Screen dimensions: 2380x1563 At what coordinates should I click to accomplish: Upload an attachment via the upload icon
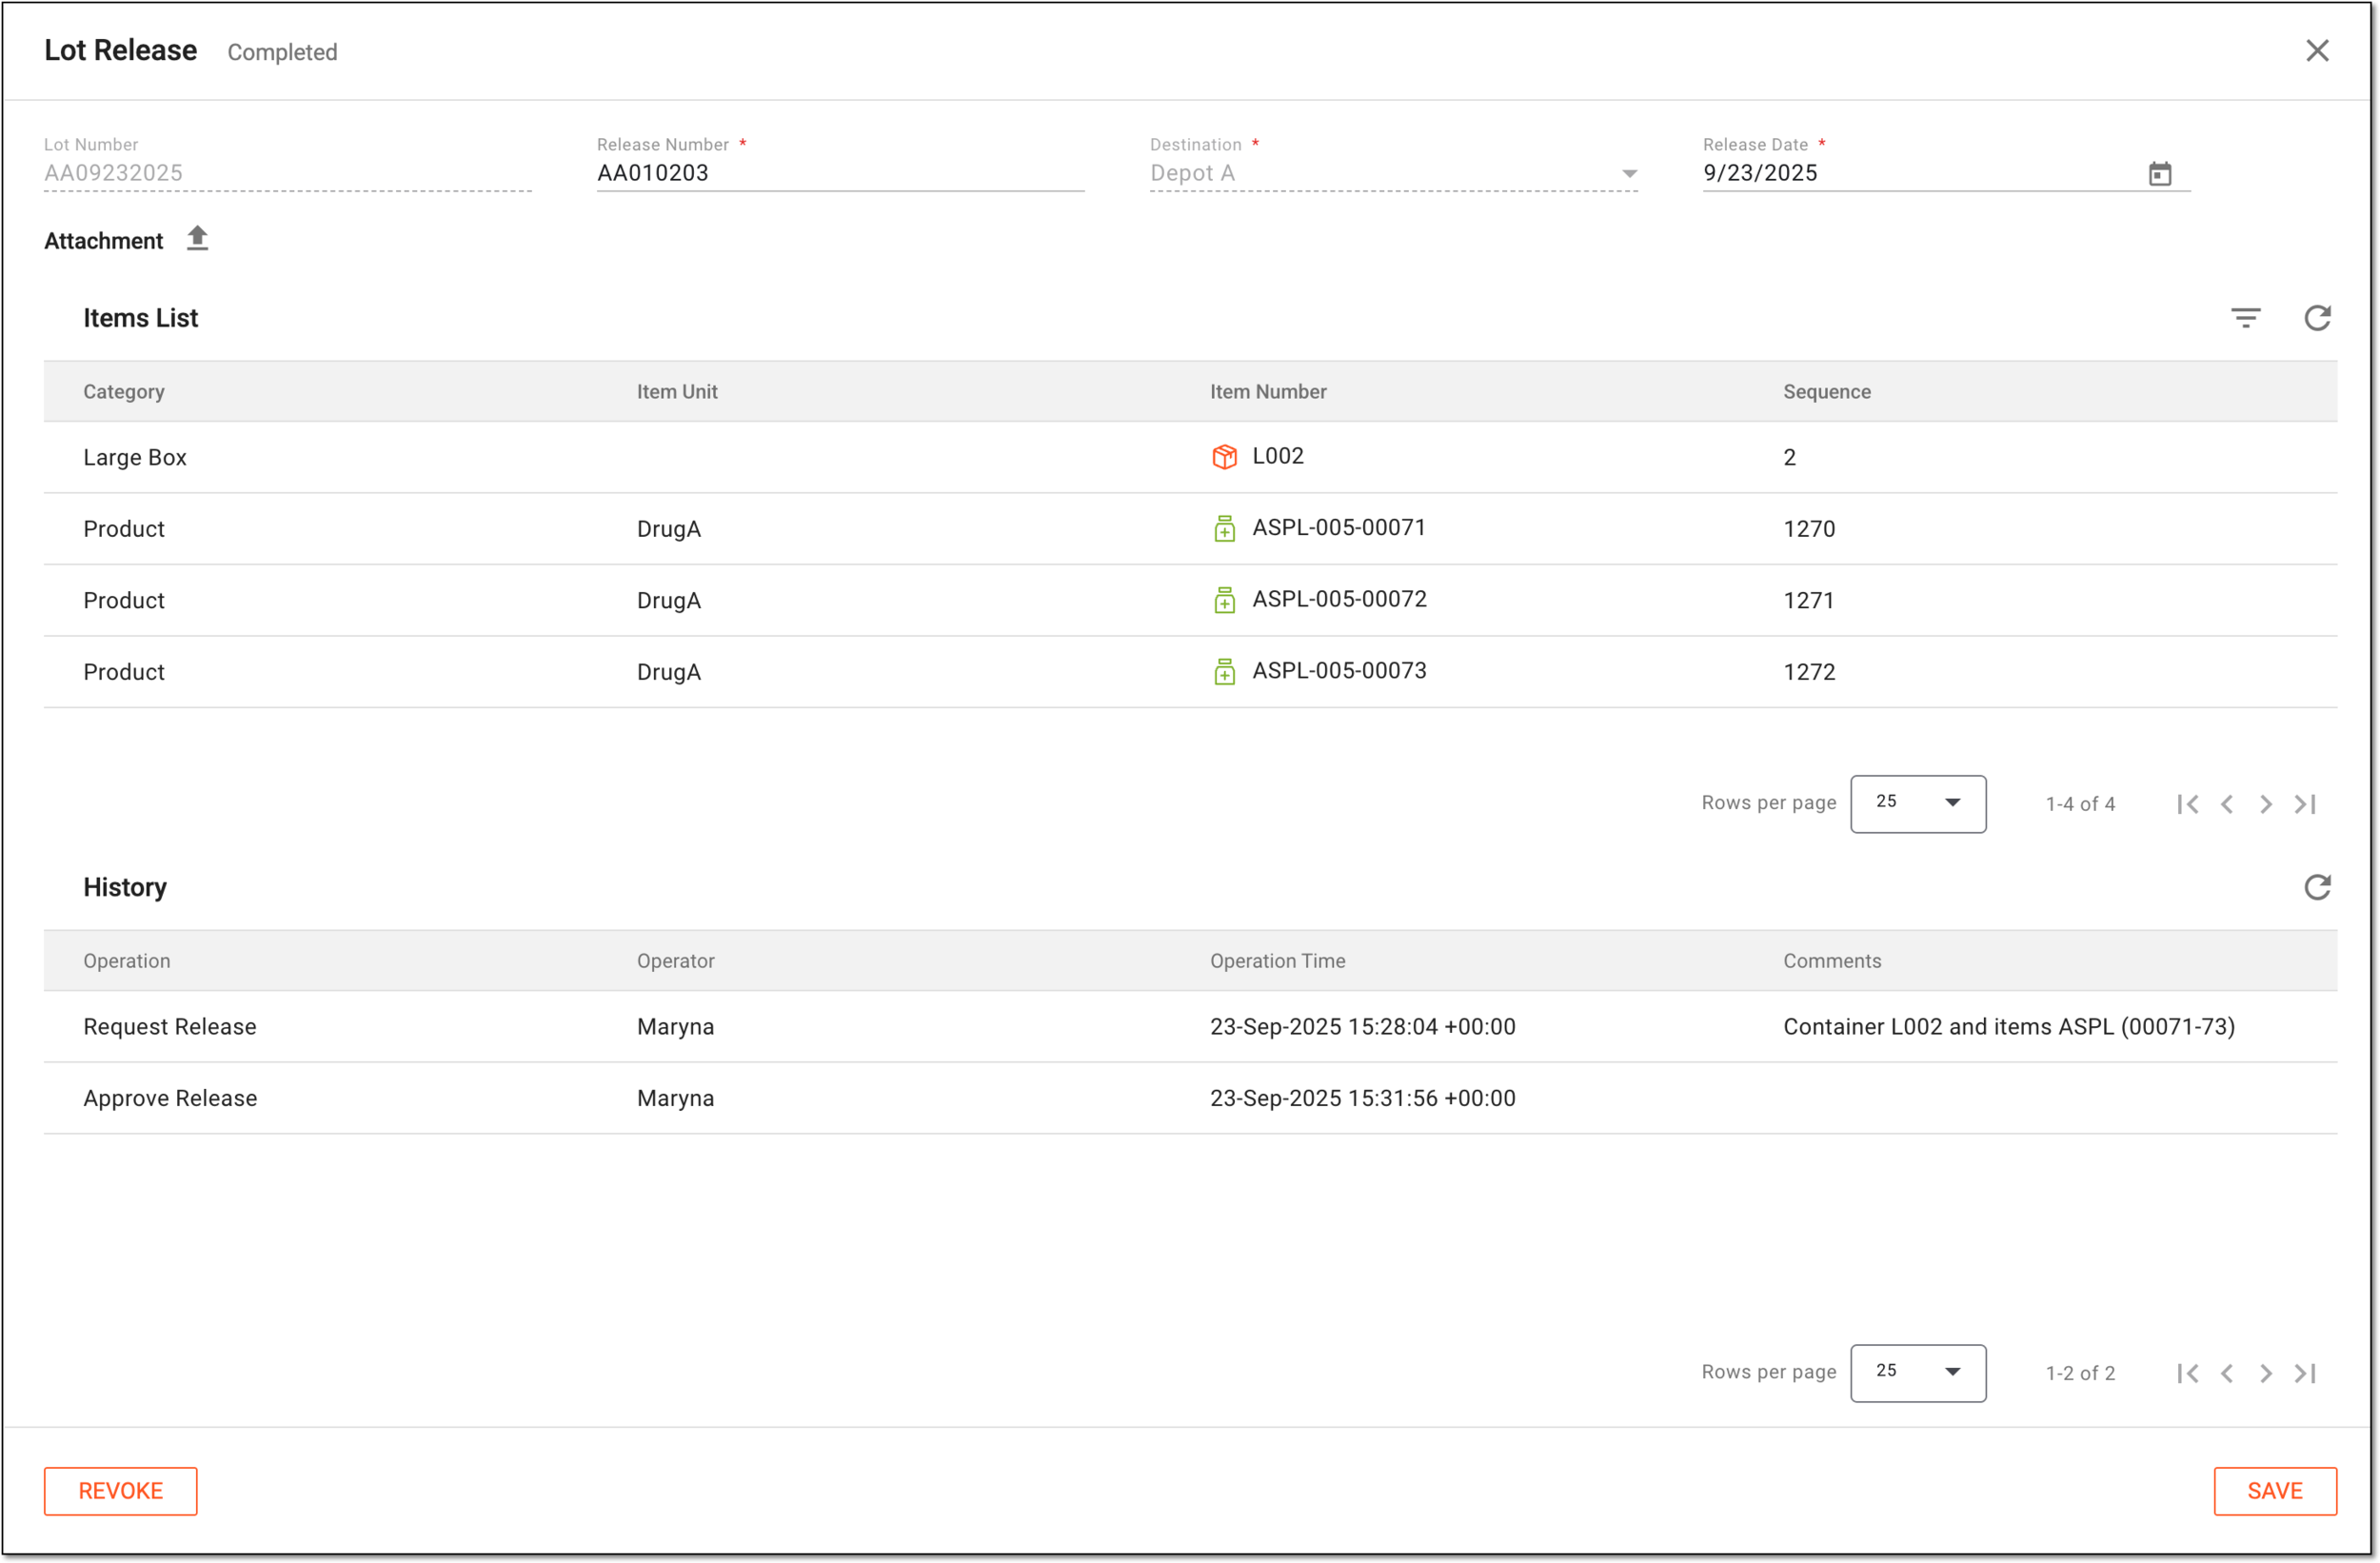coord(197,239)
